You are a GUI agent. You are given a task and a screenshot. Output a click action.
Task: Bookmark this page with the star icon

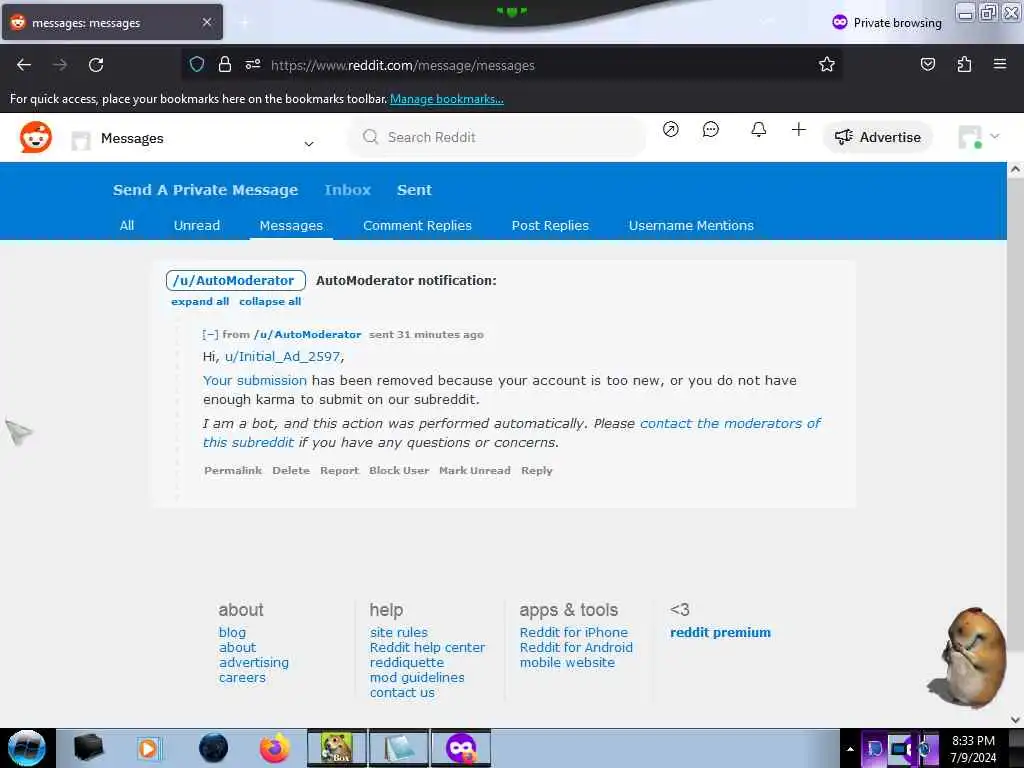click(827, 64)
